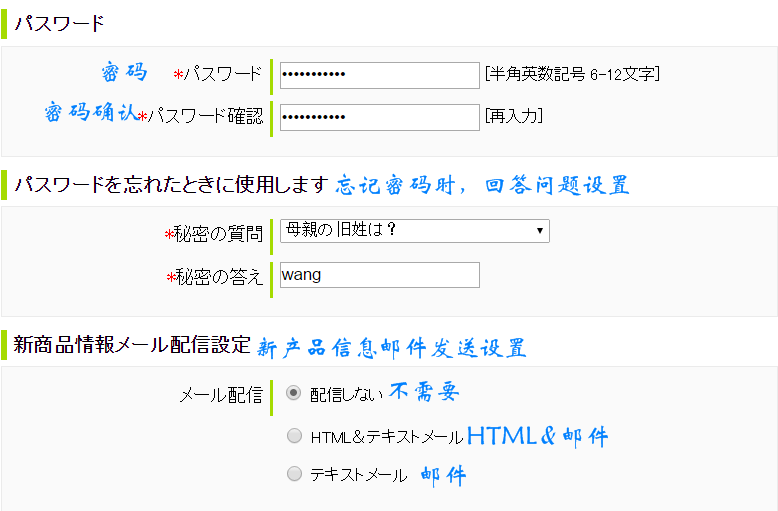Click the [半角英数記号 6-12文字] hint text
This screenshot has height=511, width=778.
(x=571, y=75)
